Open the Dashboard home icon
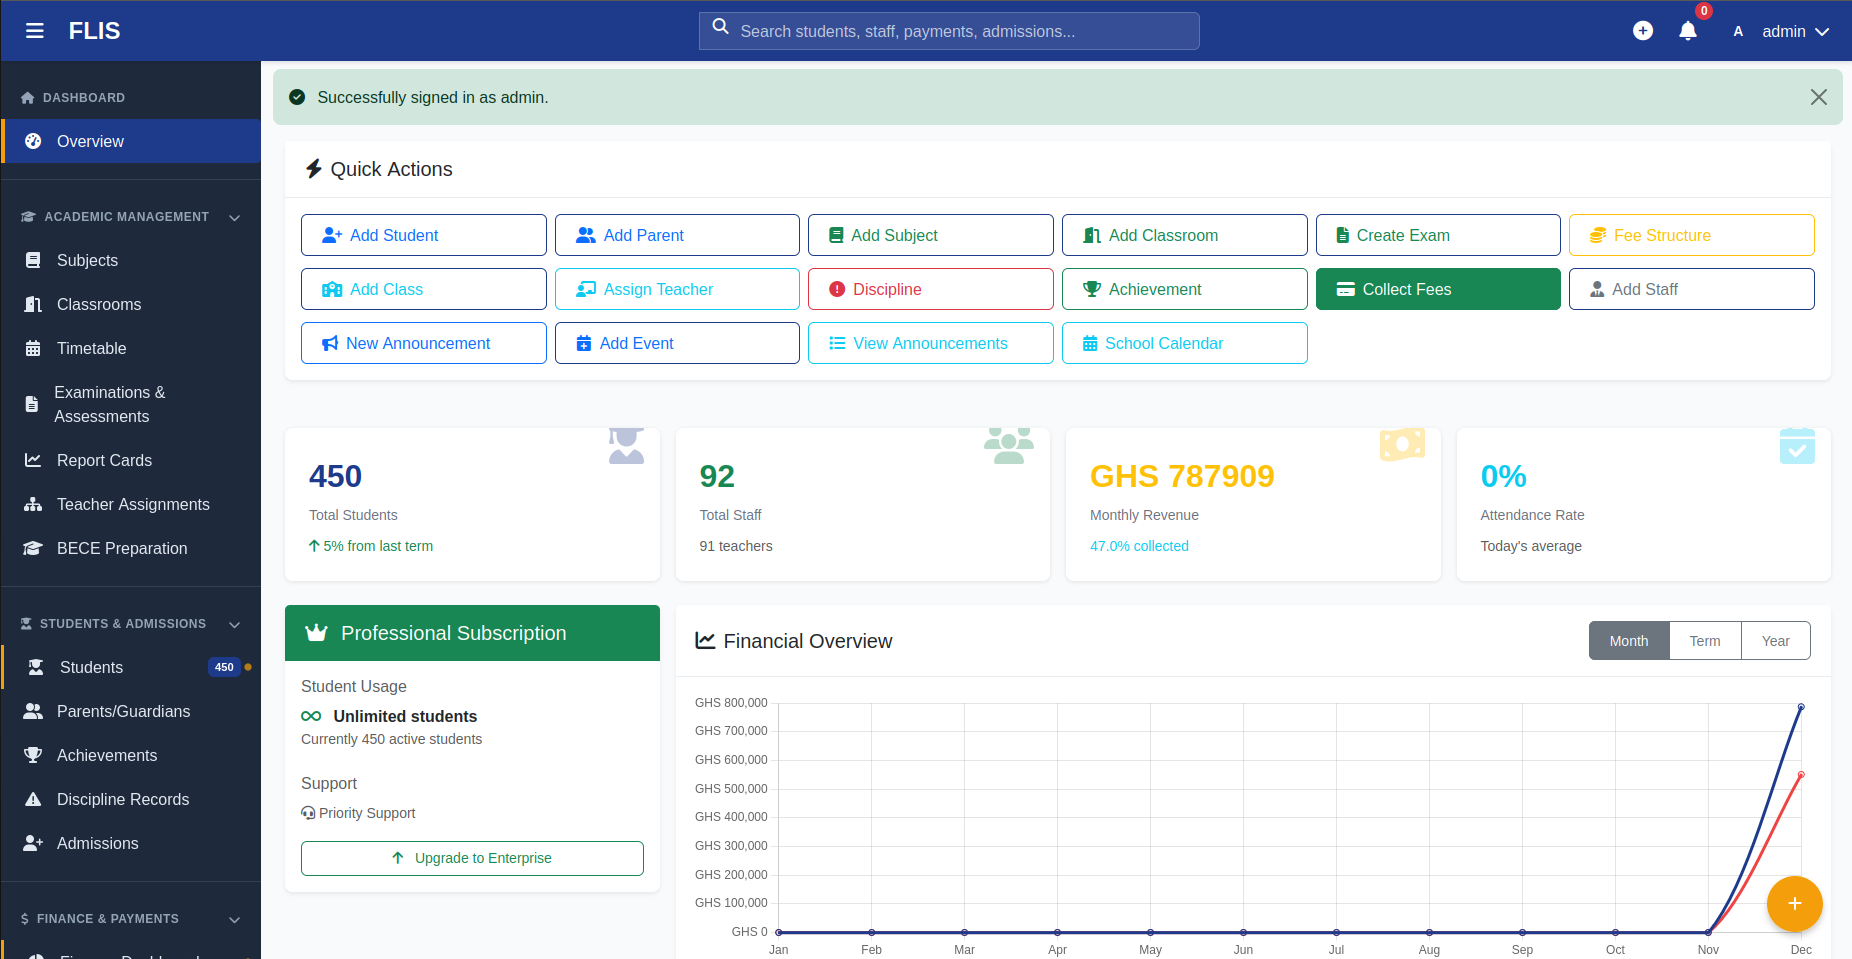The width and height of the screenshot is (1852, 959). [x=27, y=97]
